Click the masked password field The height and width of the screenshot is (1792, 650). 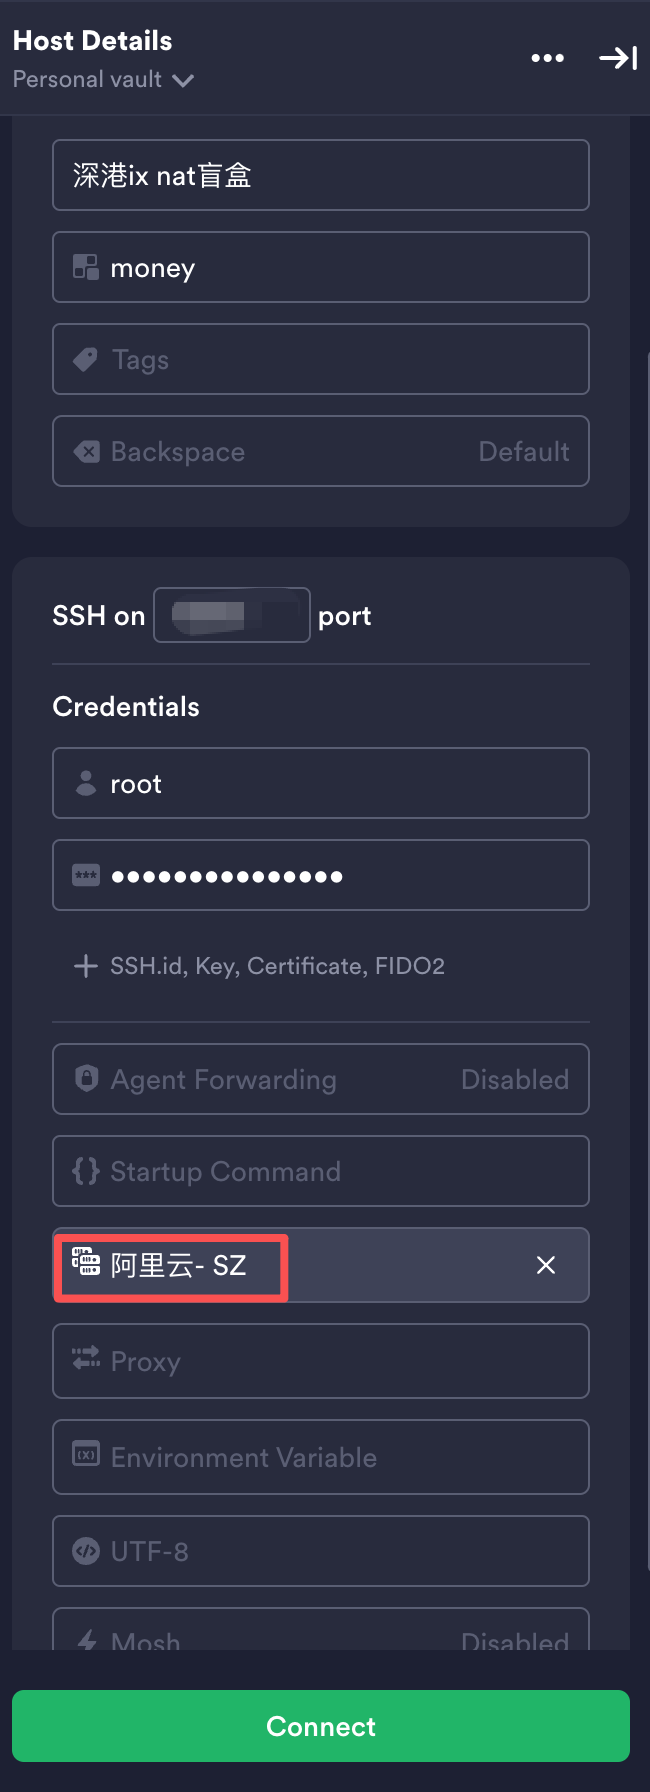tap(320, 876)
